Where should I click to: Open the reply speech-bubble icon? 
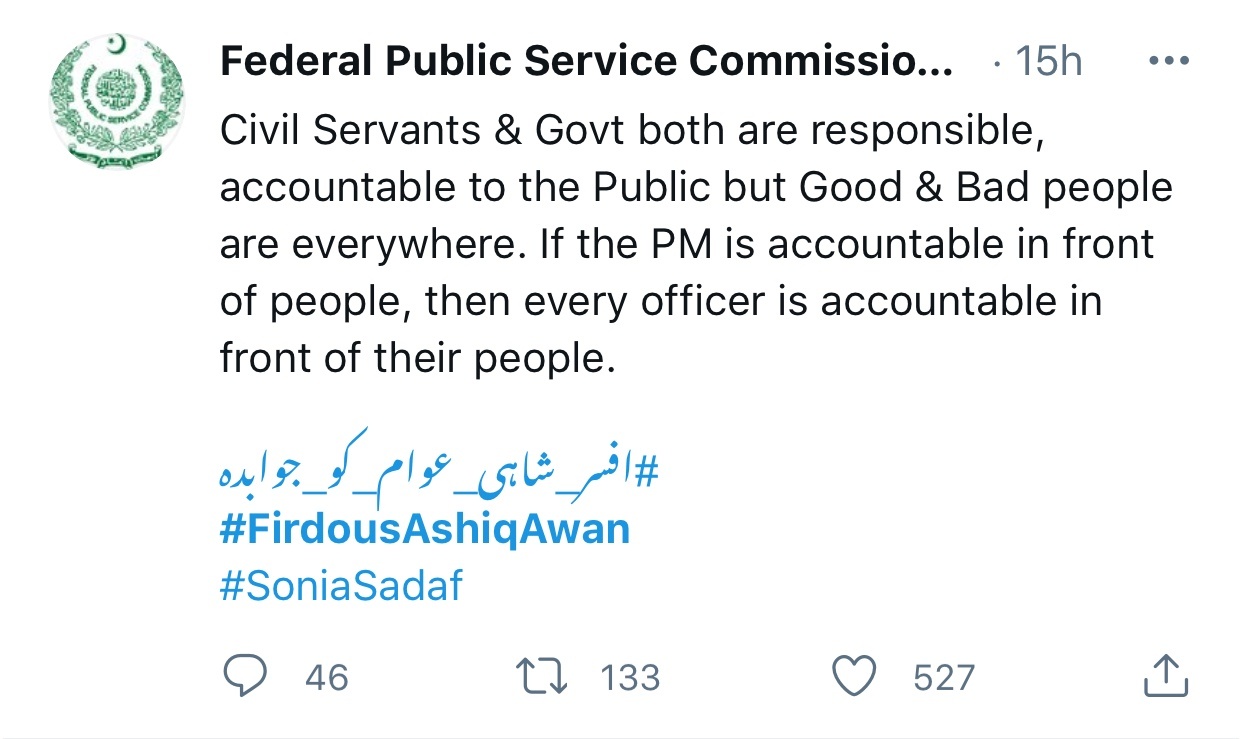pyautogui.click(x=245, y=677)
